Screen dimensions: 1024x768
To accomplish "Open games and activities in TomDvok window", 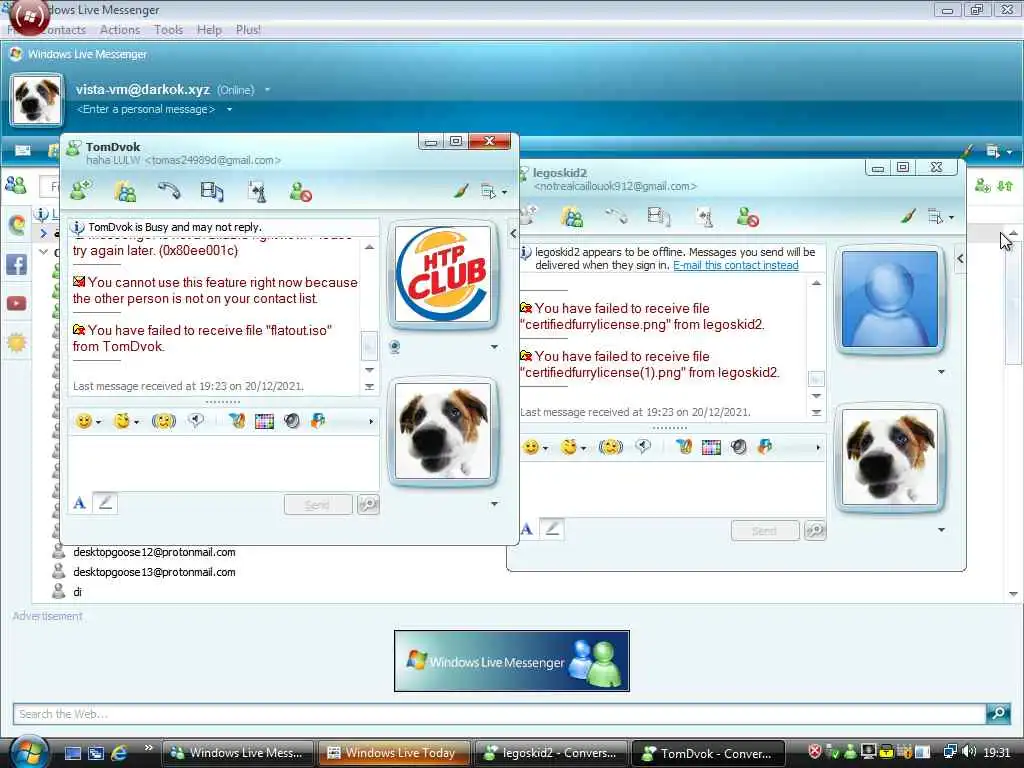I will [257, 191].
